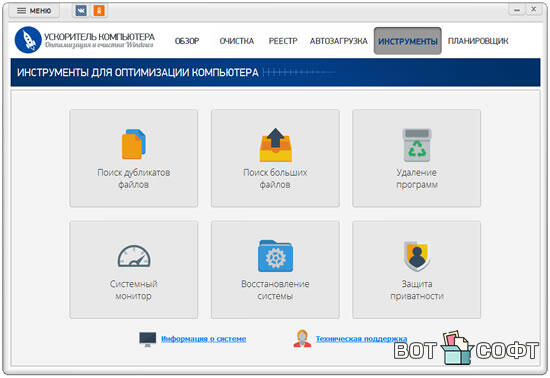The image size is (550, 378).
Task: Click the VK social network icon
Action: pyautogui.click(x=81, y=11)
